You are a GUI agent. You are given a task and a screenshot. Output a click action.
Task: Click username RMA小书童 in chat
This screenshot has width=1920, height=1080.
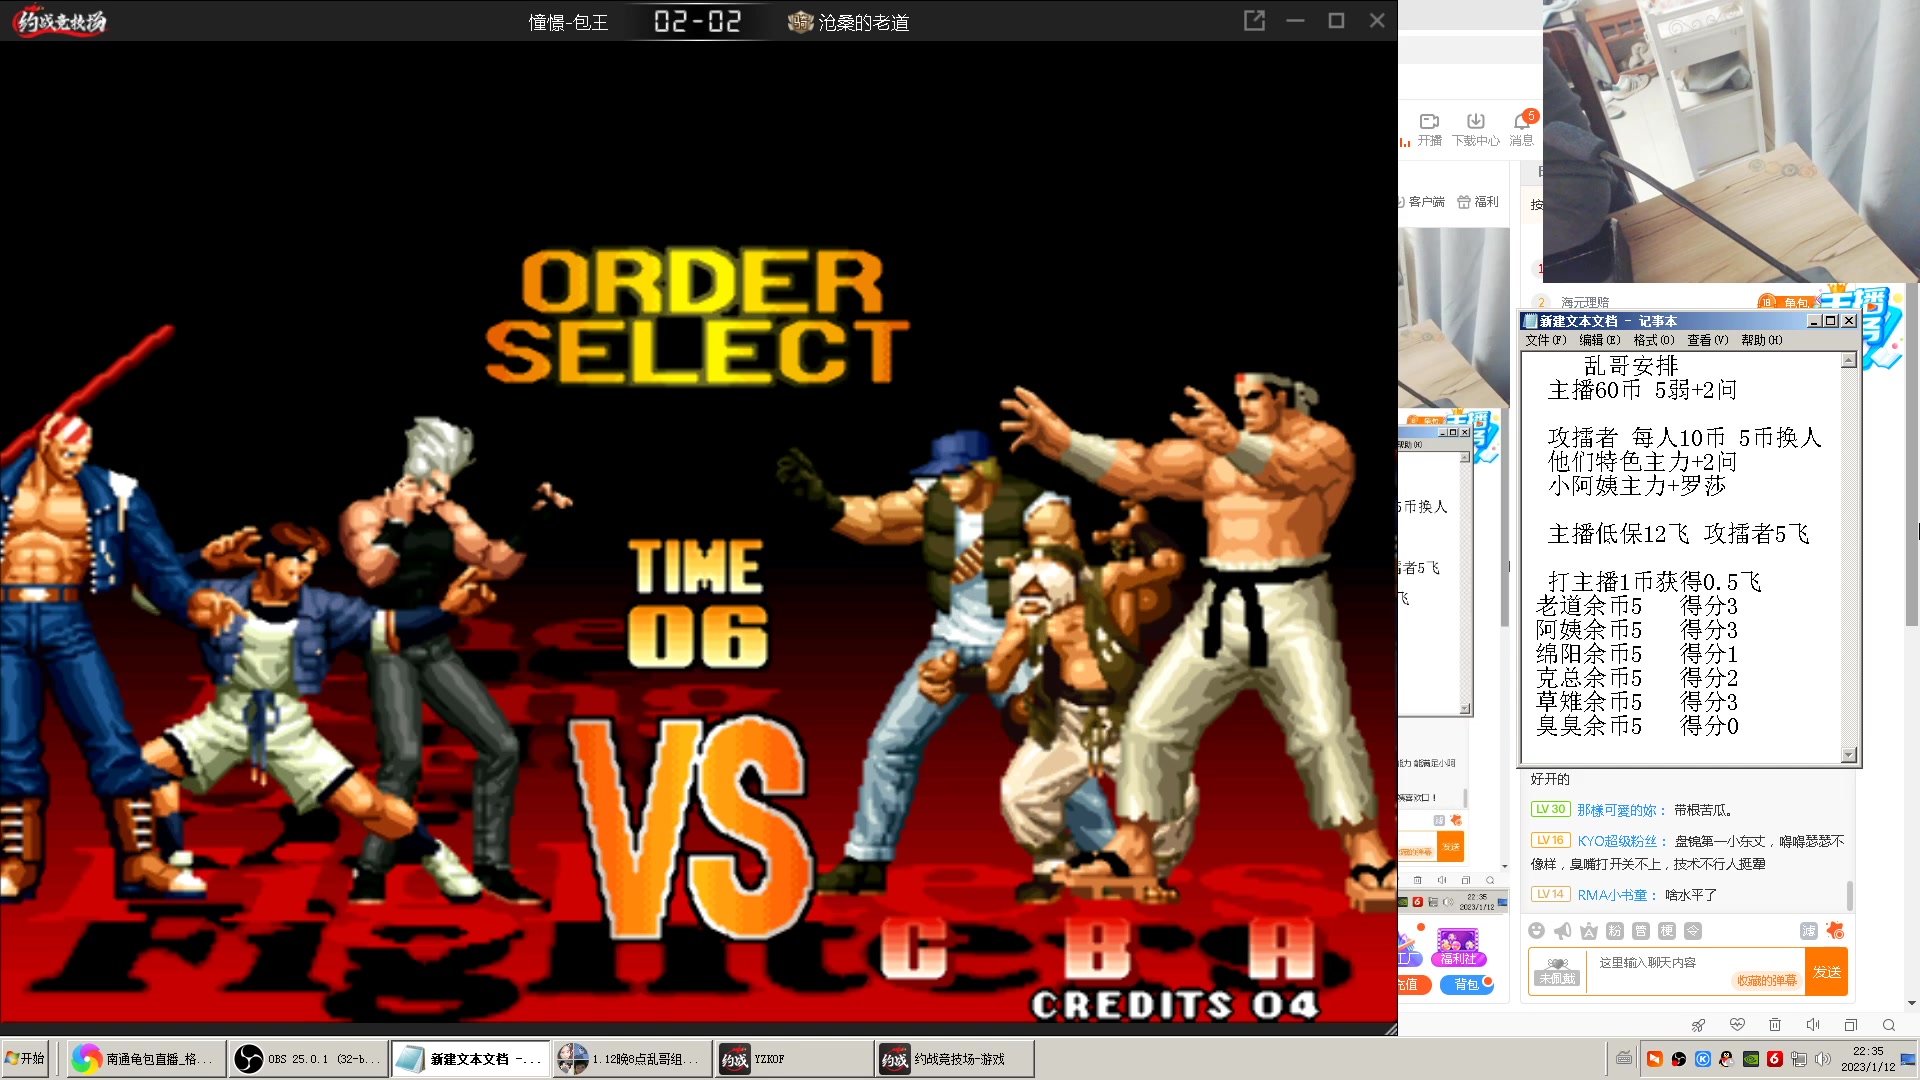click(1612, 895)
